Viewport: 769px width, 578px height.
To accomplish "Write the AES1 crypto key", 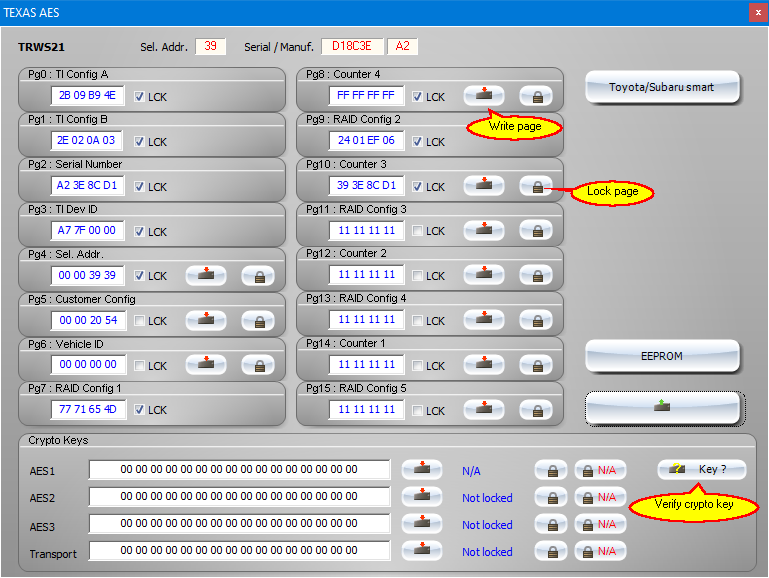I will pos(422,469).
